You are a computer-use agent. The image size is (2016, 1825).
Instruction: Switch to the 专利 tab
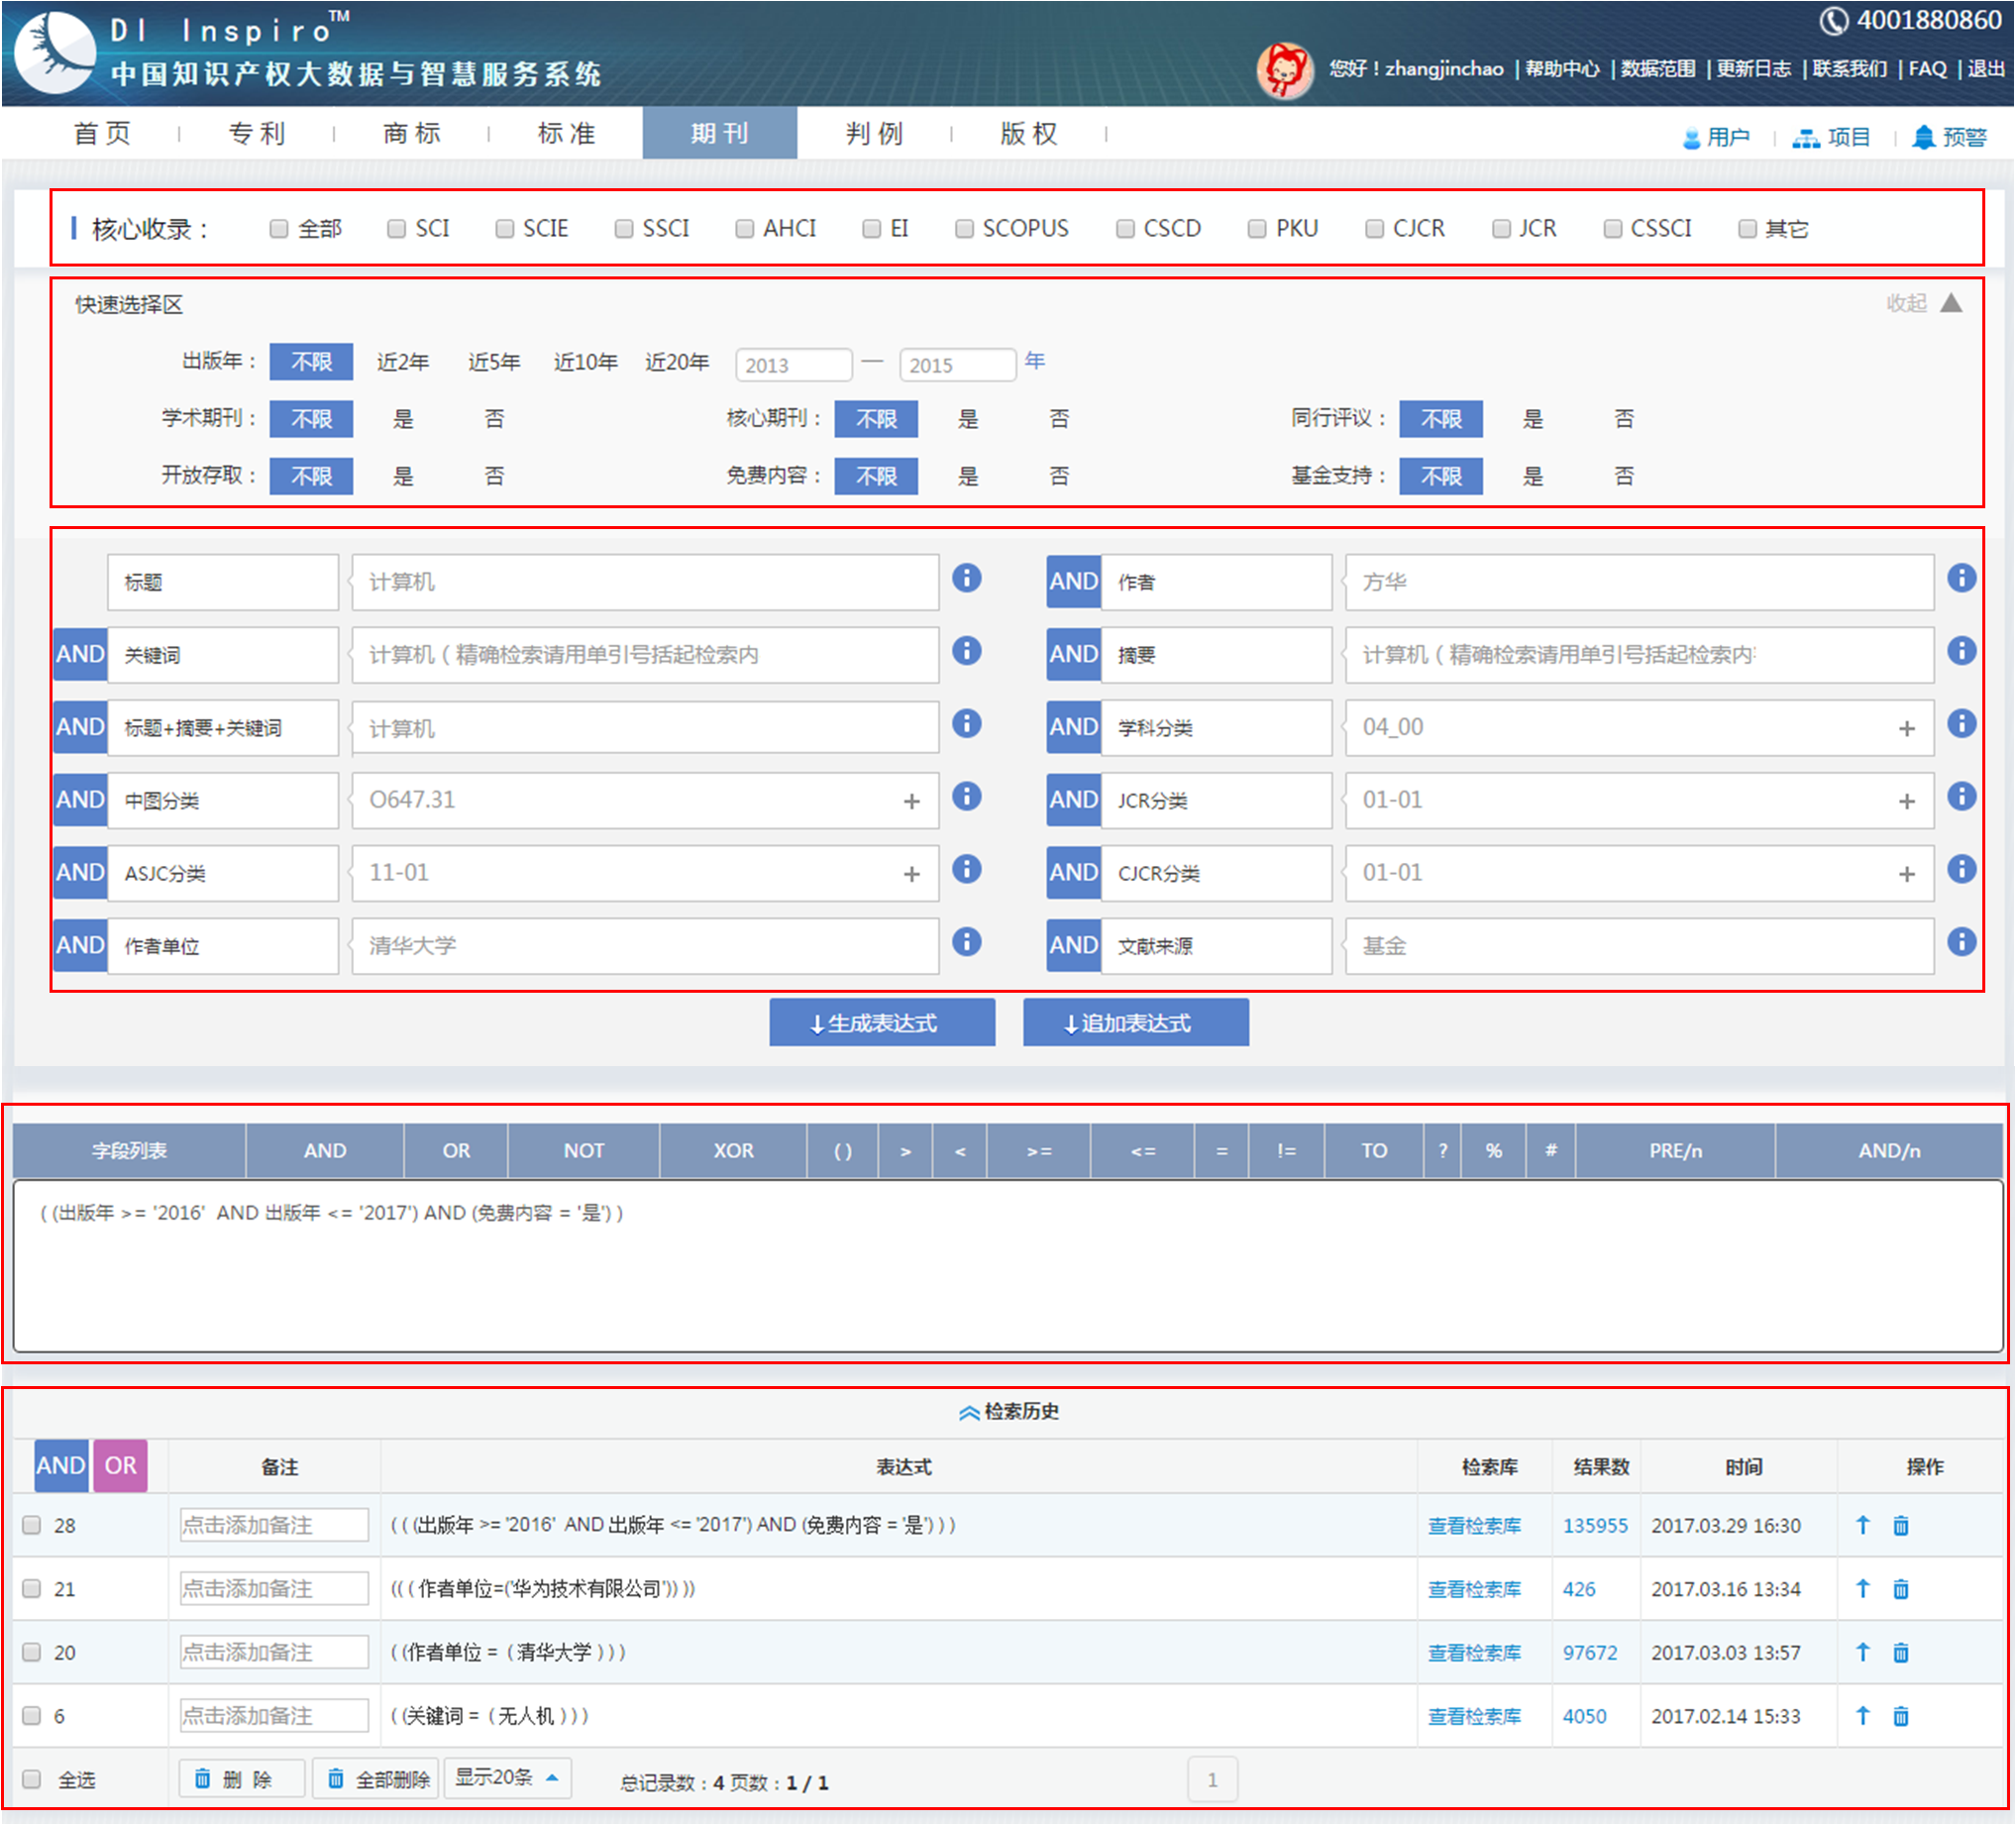click(257, 134)
